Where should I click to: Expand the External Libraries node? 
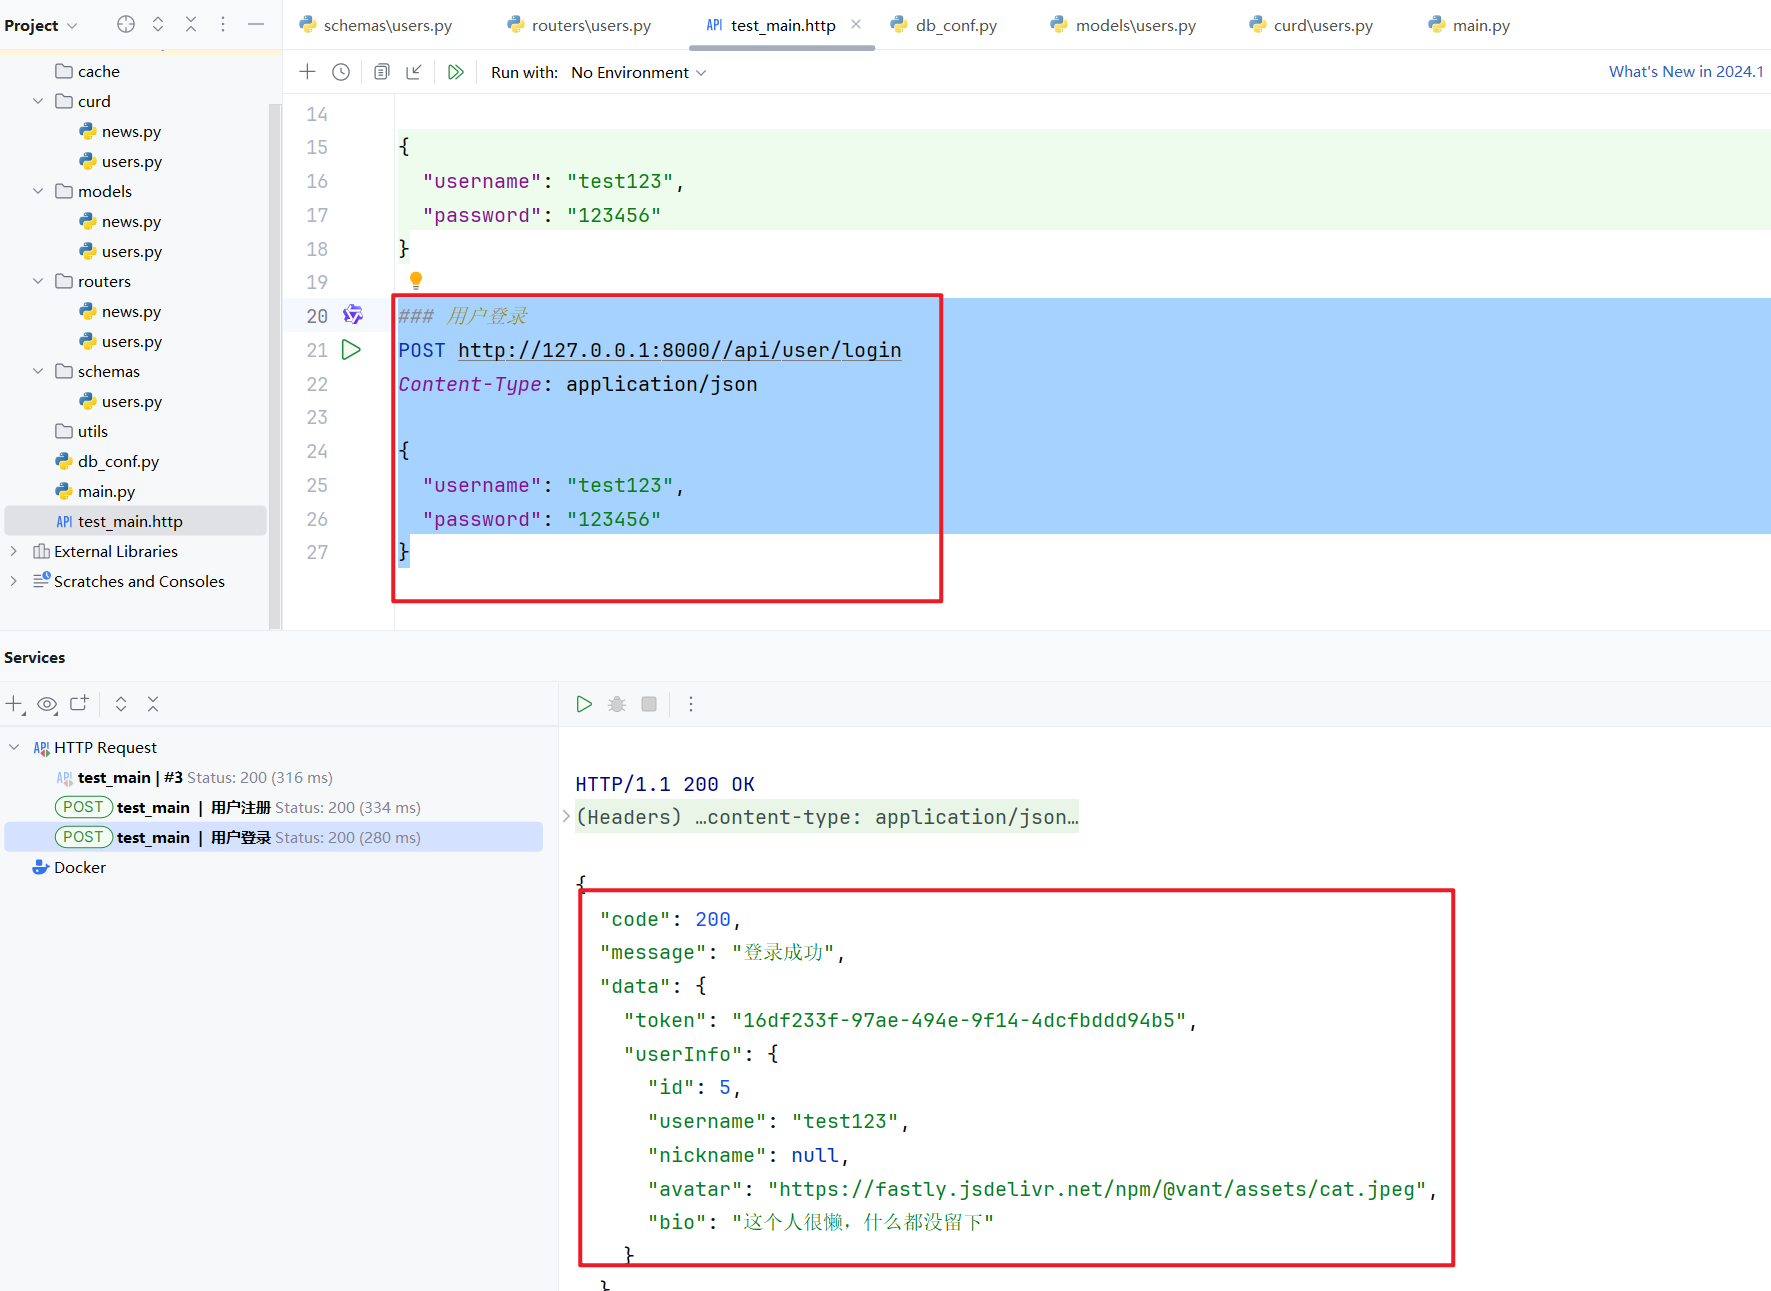[13, 551]
